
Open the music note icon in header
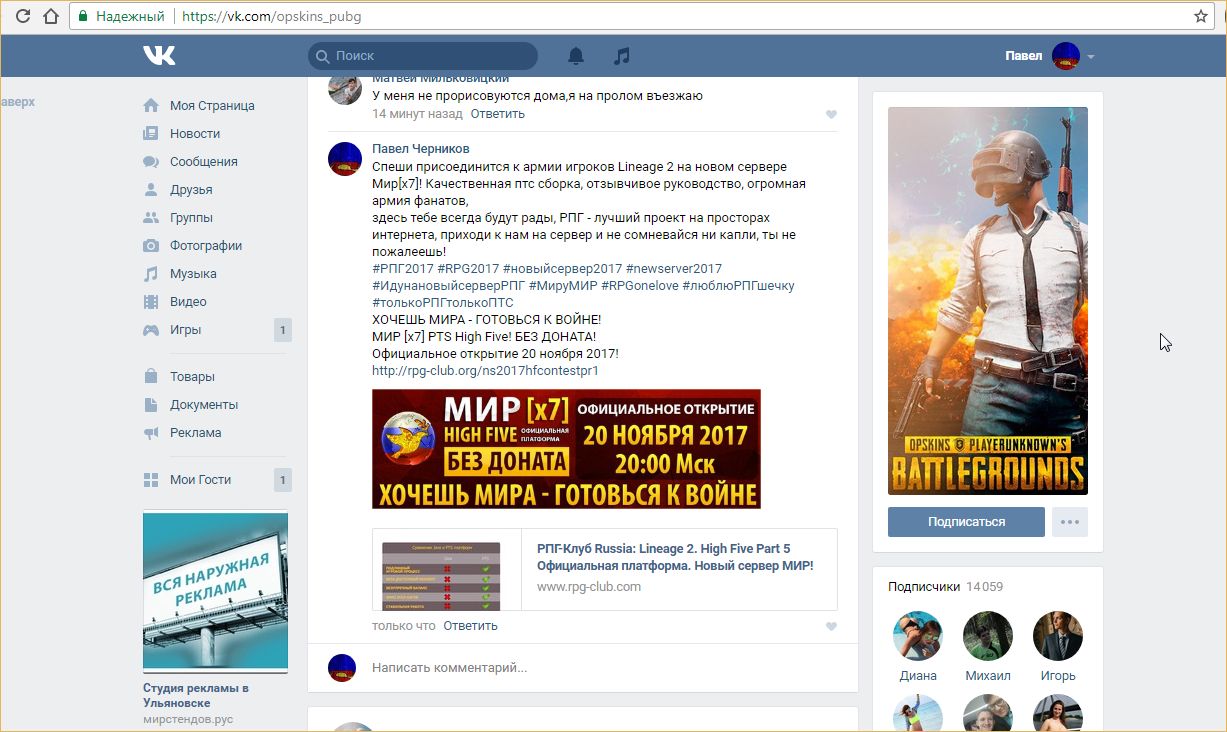coord(622,56)
